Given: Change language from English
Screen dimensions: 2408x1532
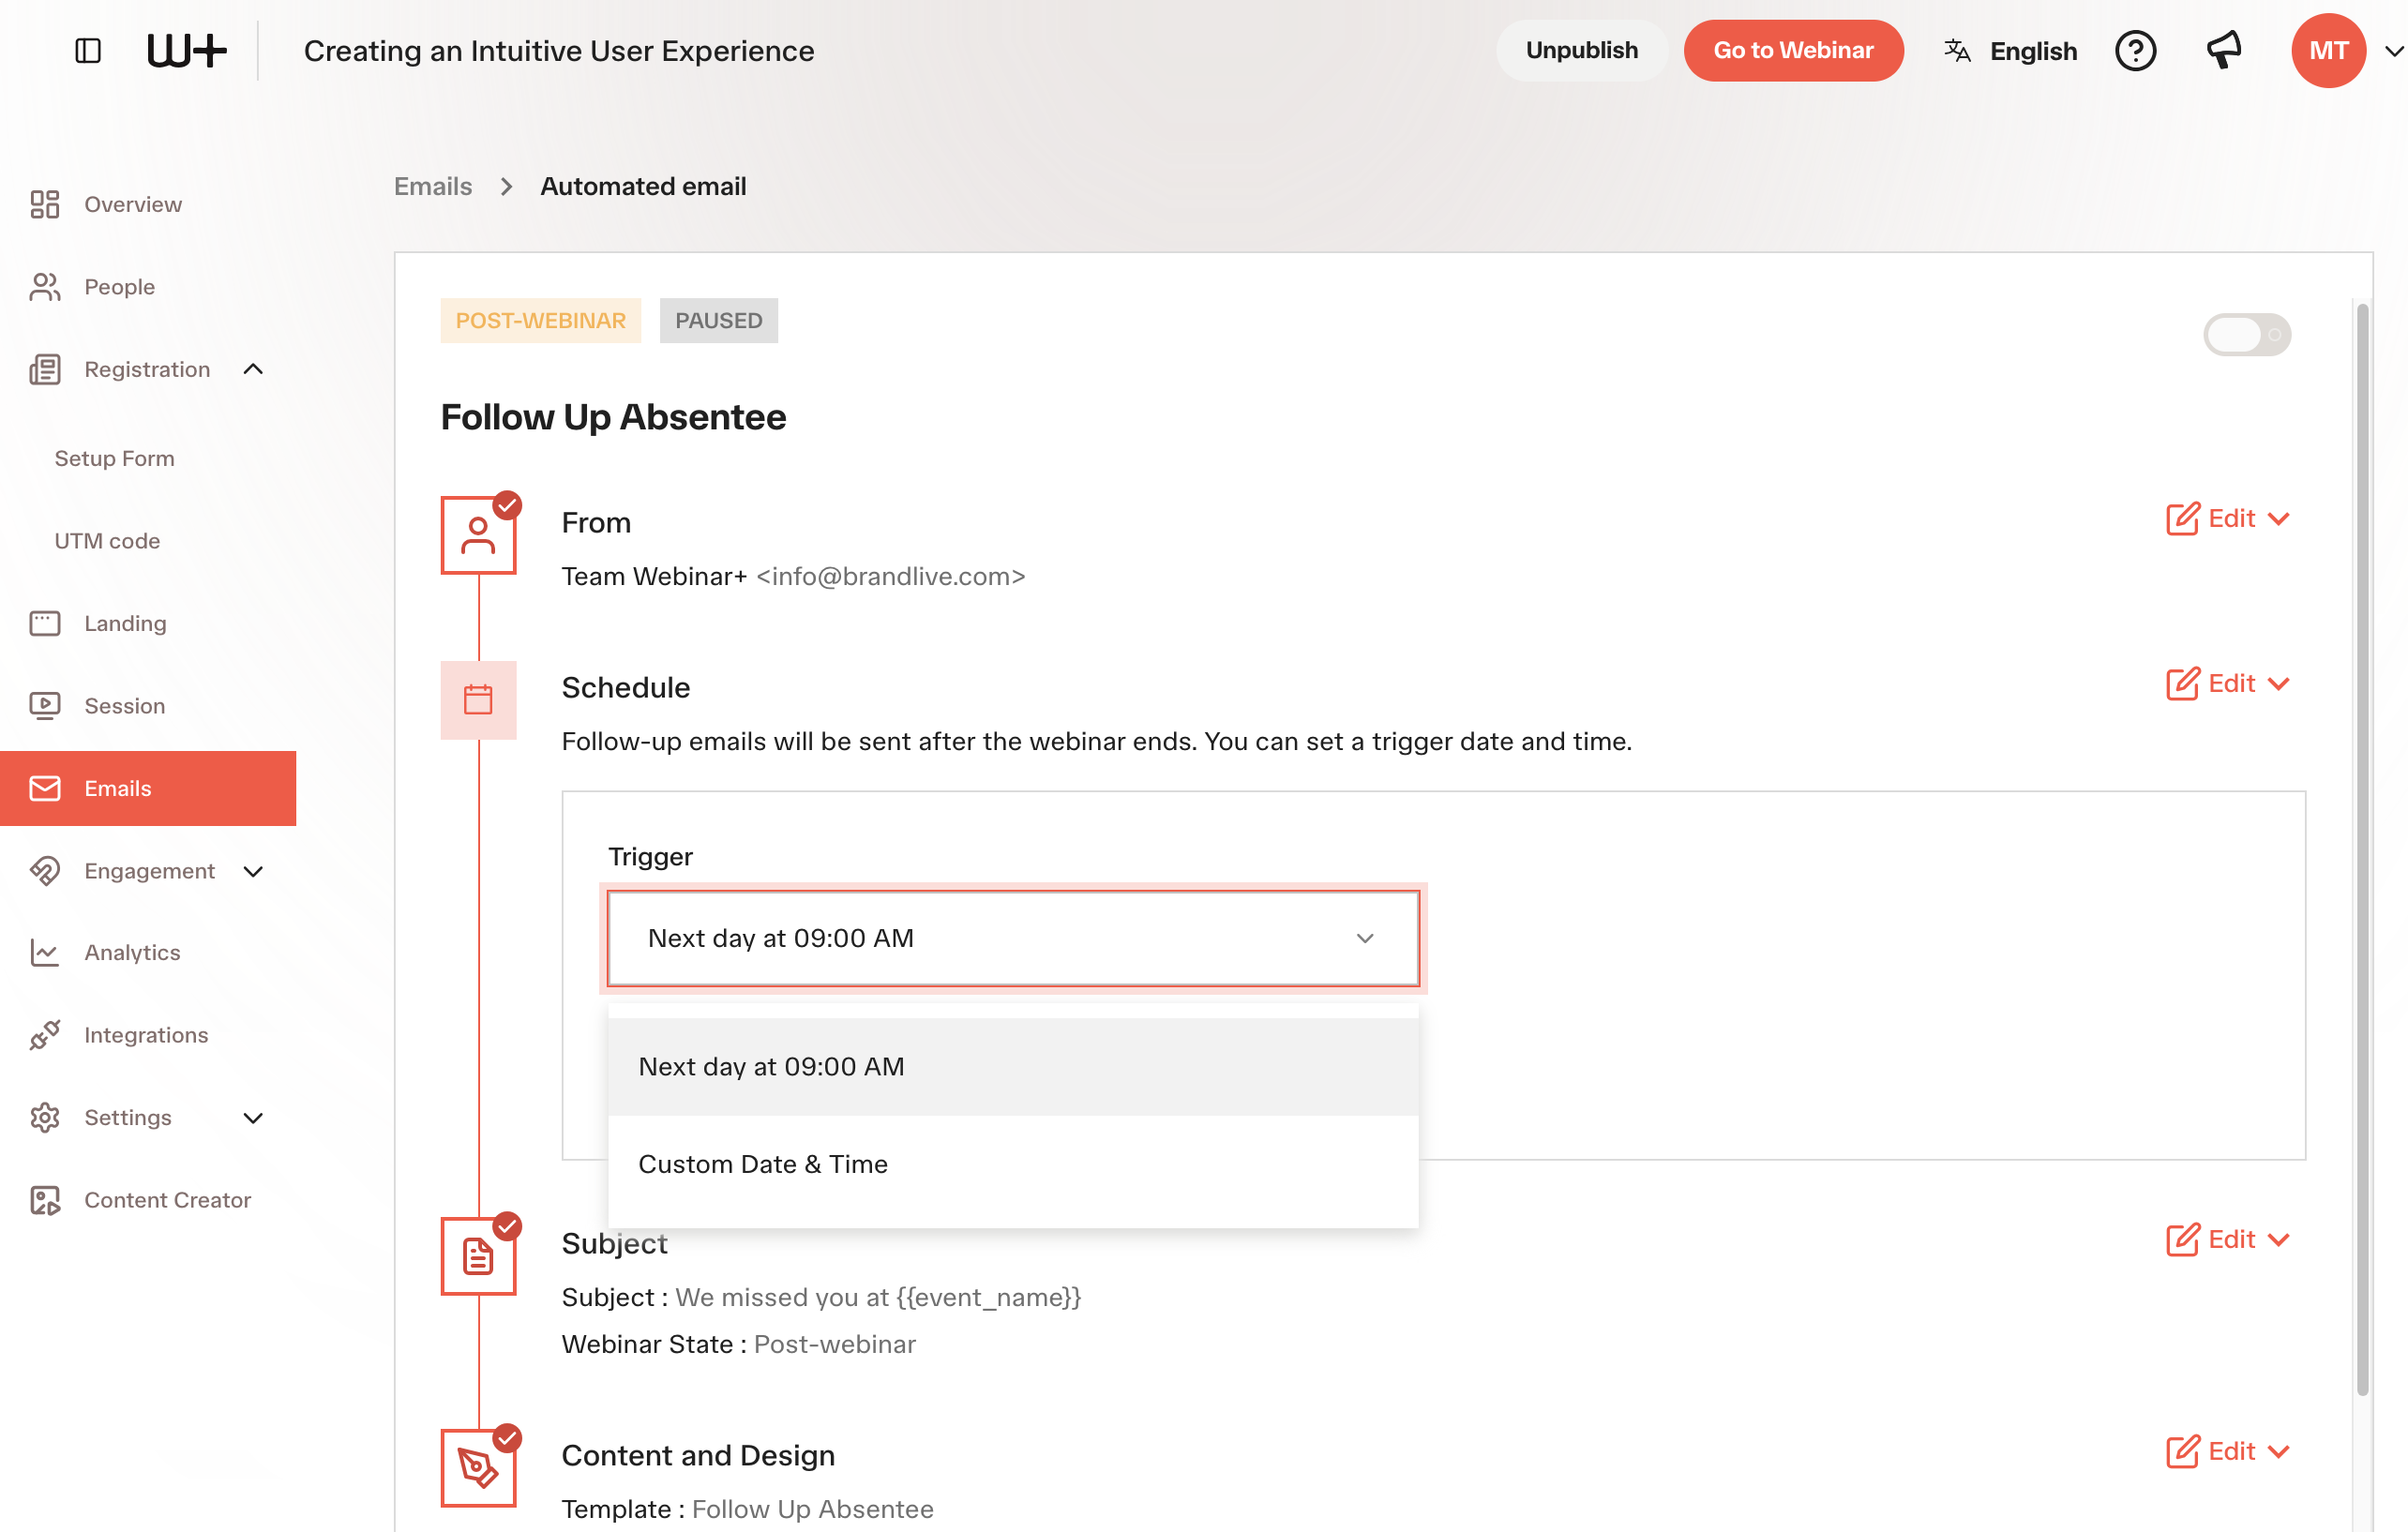Looking at the screenshot, I should point(2033,51).
